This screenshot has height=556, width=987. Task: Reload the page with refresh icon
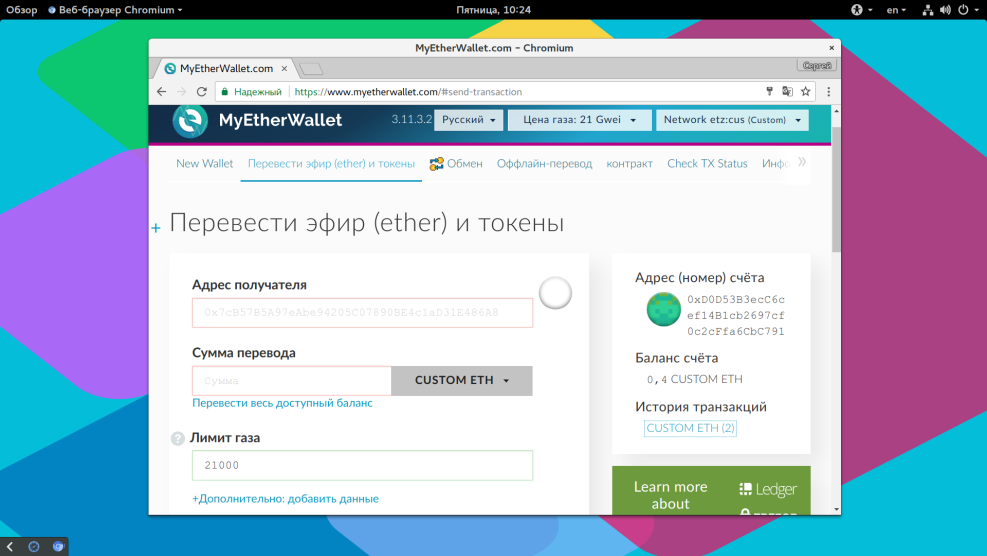click(x=201, y=92)
